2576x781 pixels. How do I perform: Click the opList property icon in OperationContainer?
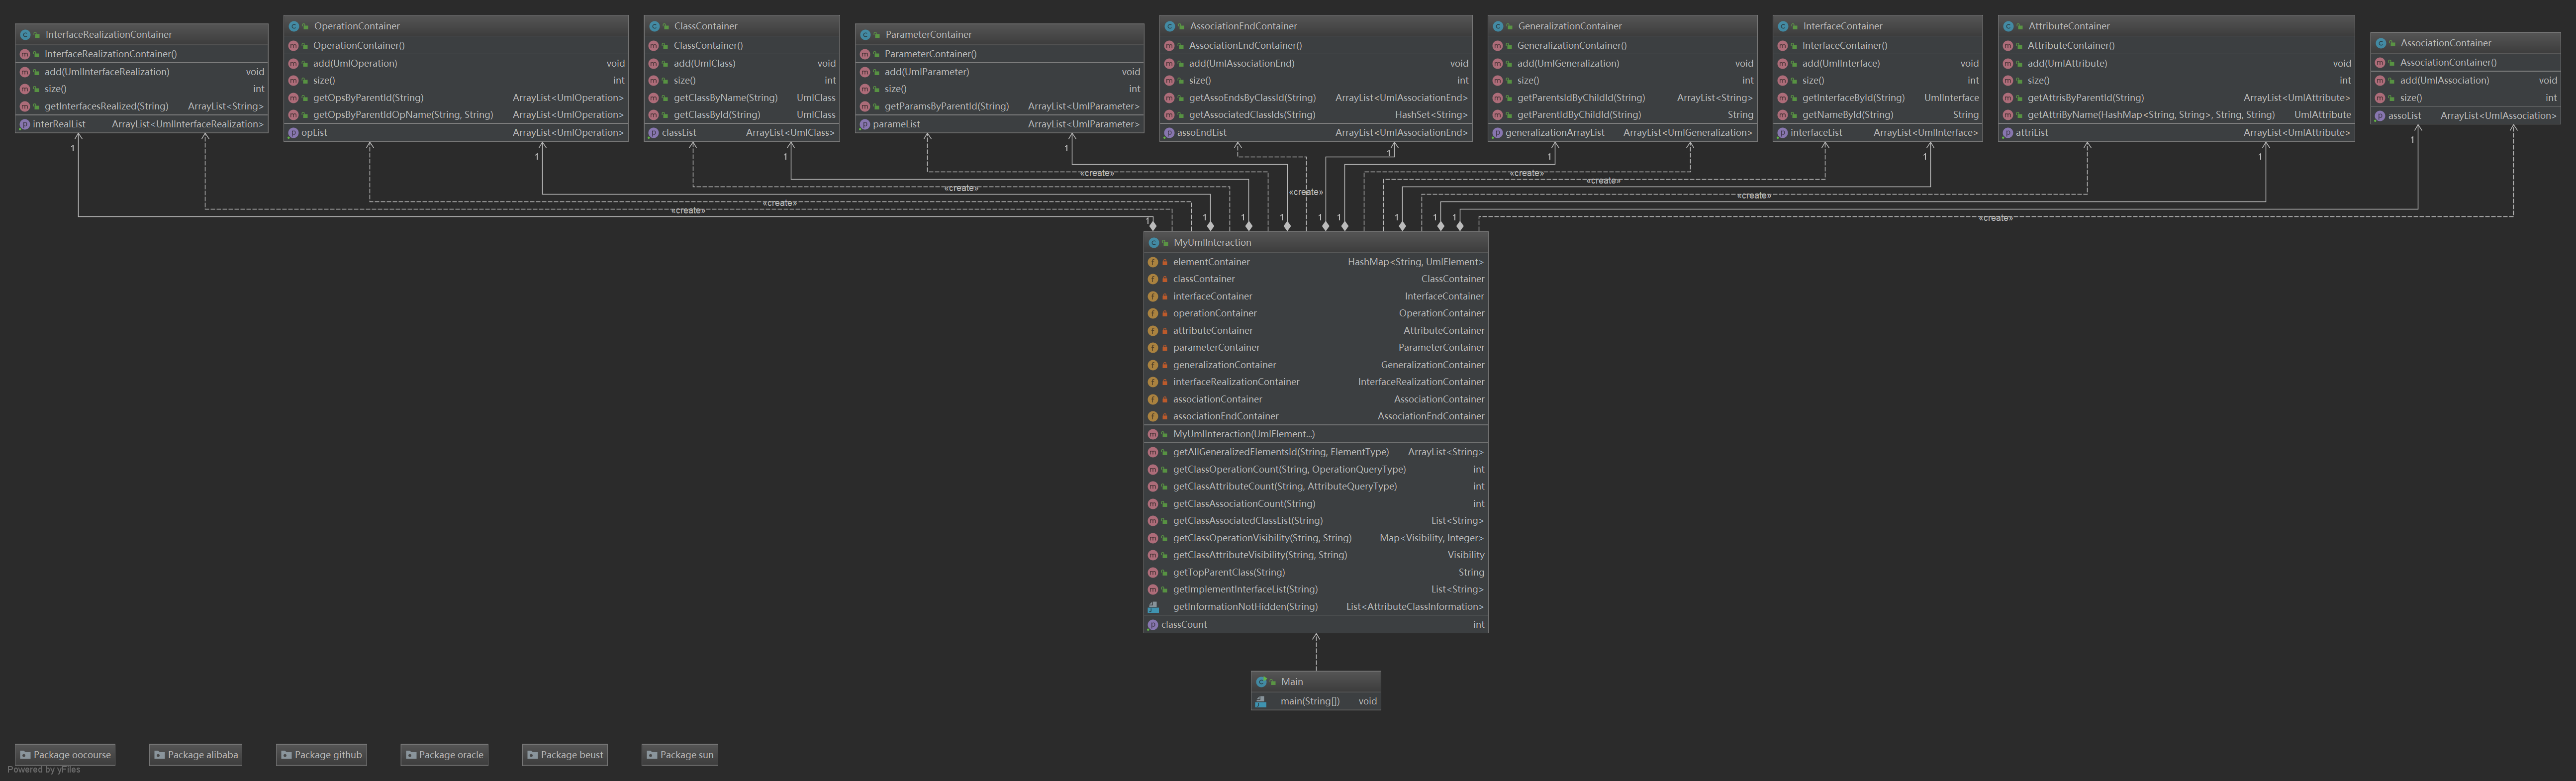[293, 133]
